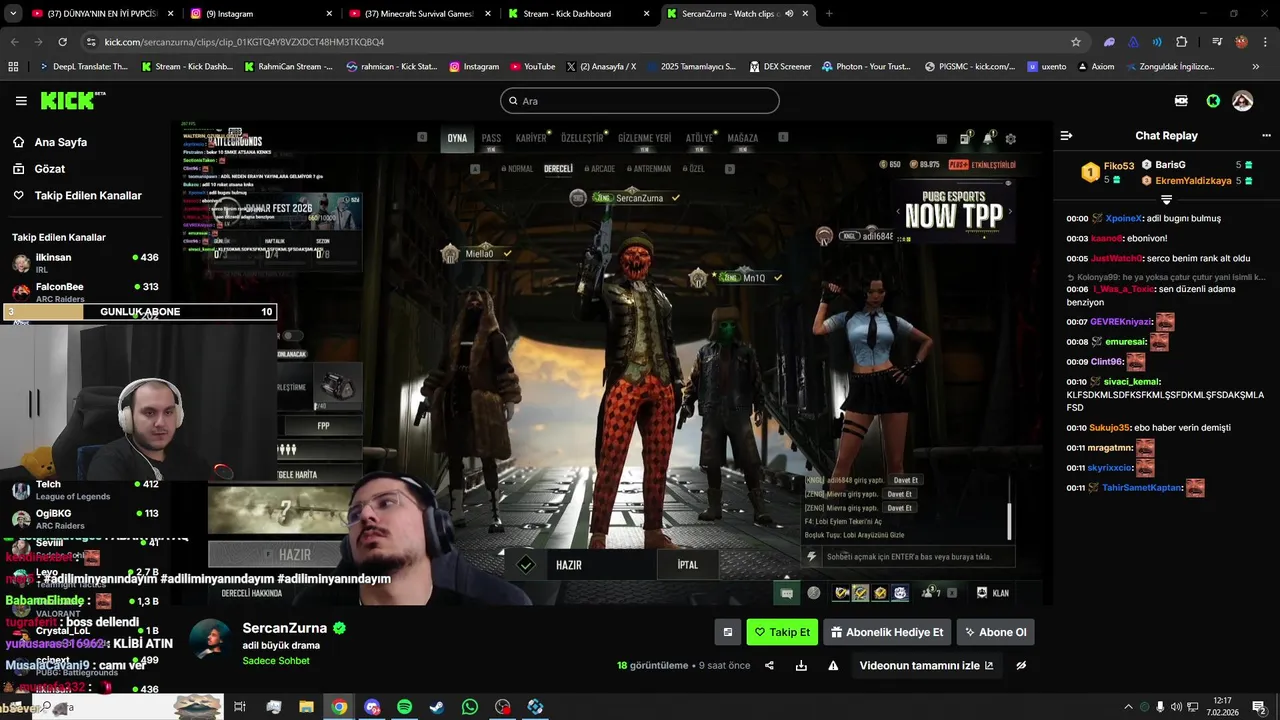Click Takip Et follow button

click(x=782, y=632)
